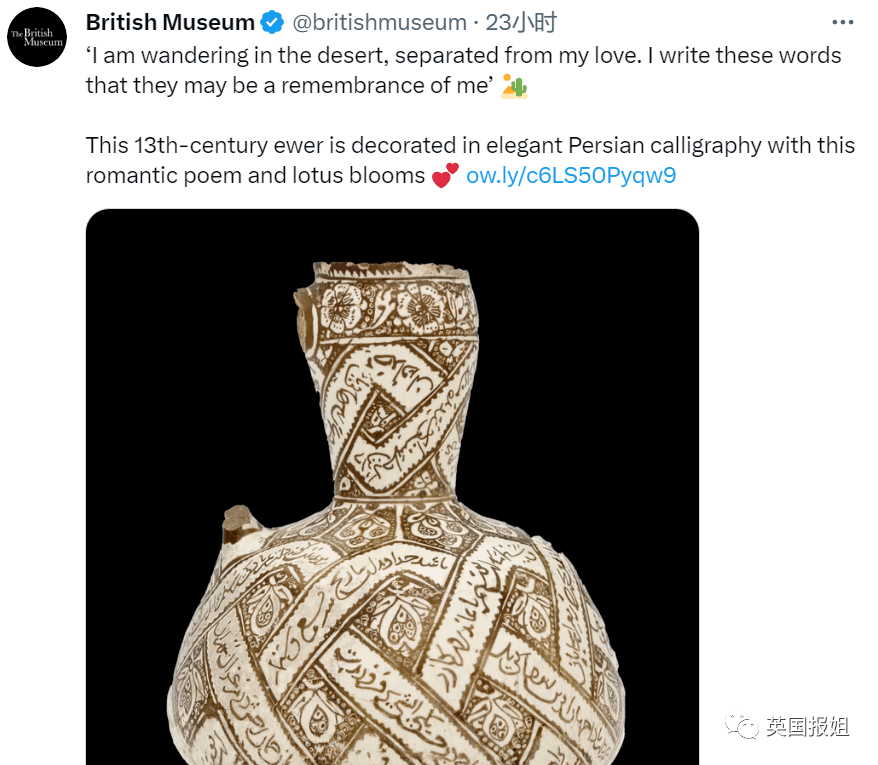Image resolution: width=878 pixels, height=765 pixels.
Task: Click the '13th-century ewer' sentence text
Action: pos(470,160)
